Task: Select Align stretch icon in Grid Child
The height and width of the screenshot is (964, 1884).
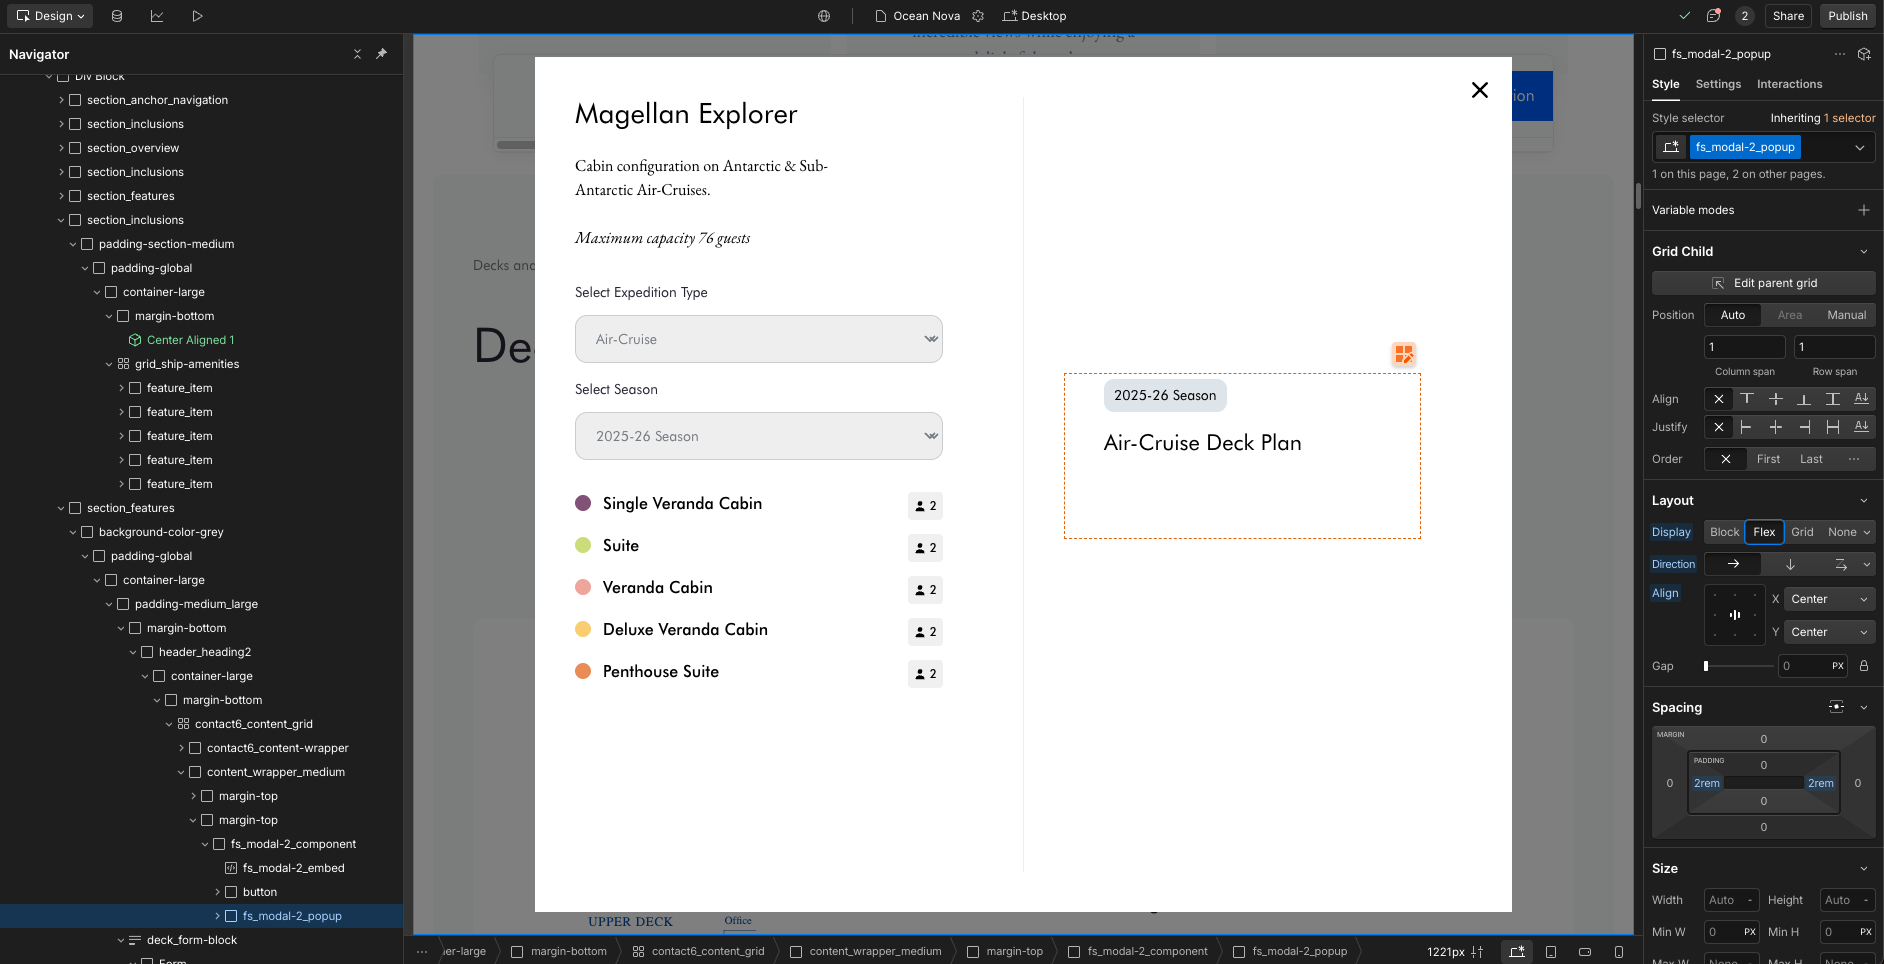Action: (x=1833, y=399)
